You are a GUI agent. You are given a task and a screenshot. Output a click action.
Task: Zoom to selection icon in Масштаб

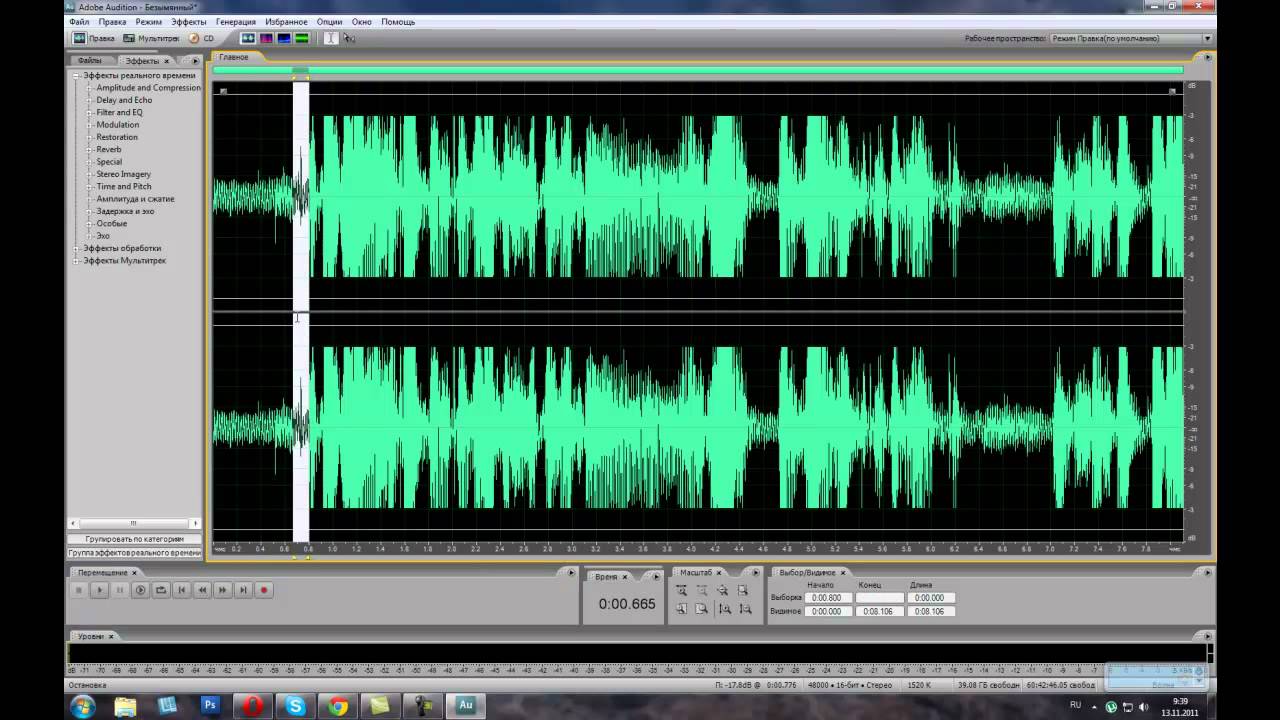pos(744,590)
